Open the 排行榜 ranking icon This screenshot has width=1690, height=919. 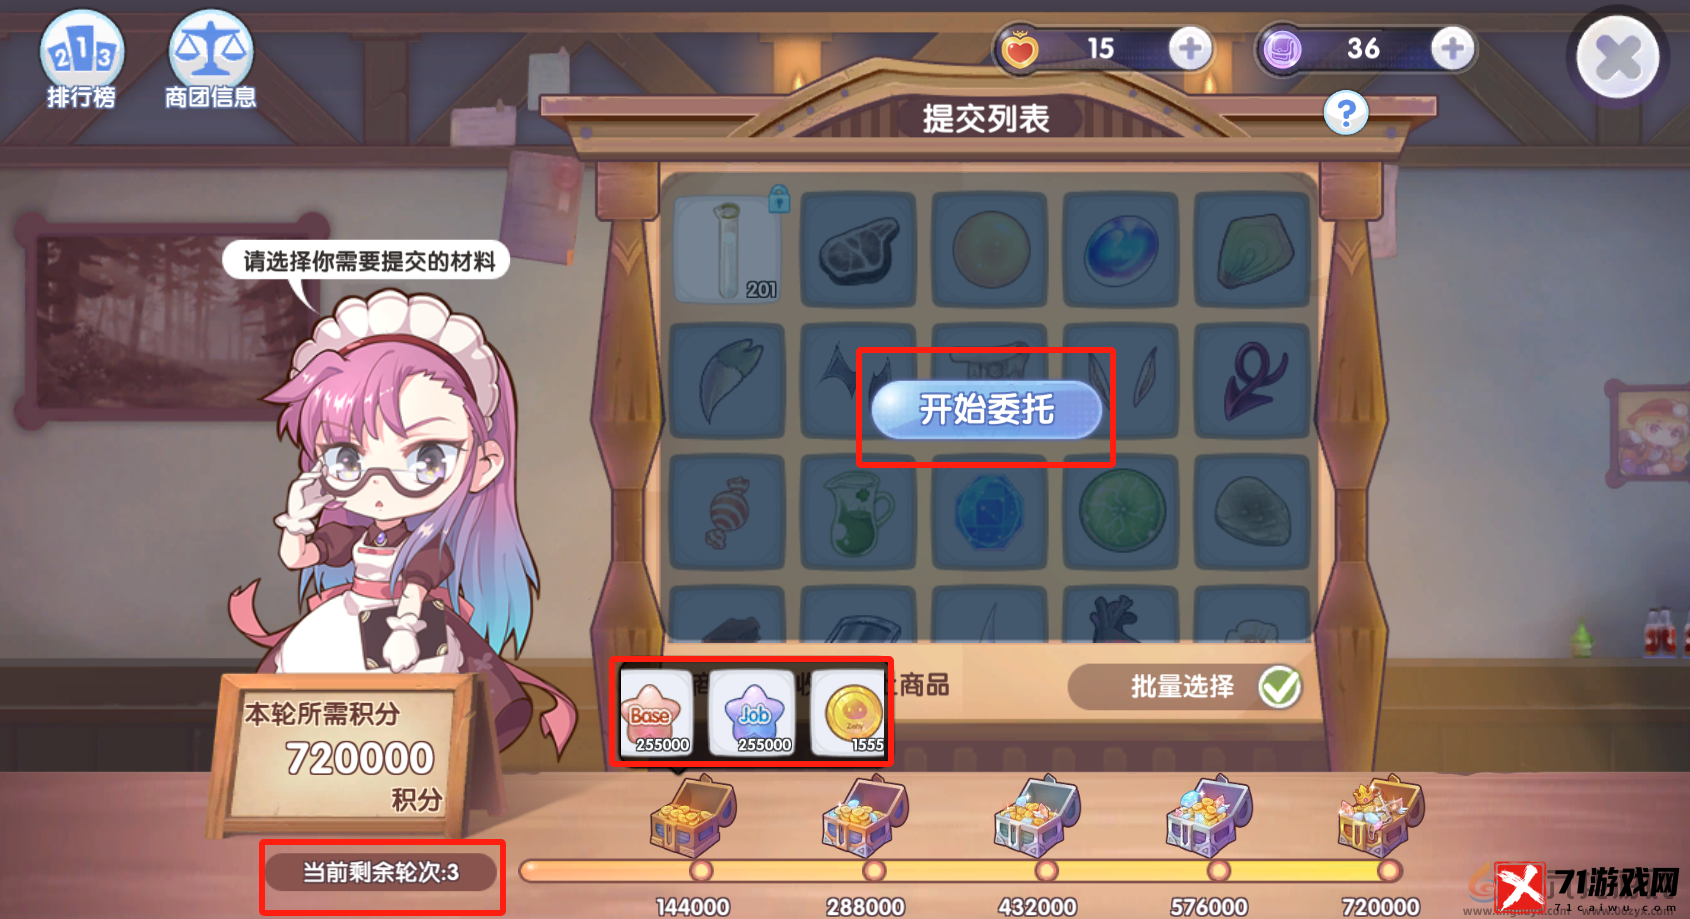82,59
